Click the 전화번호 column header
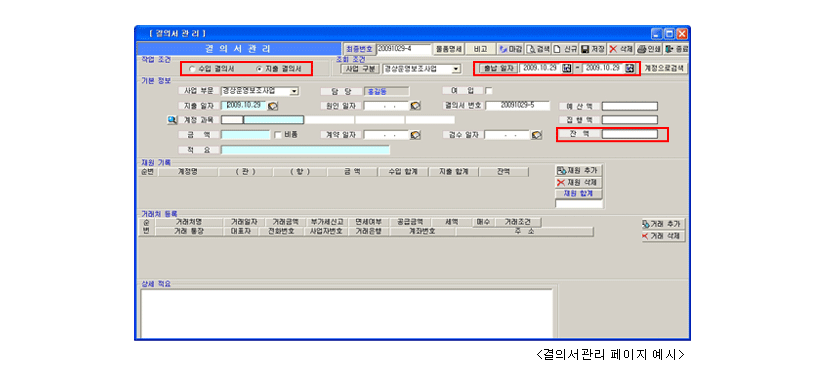 (x=281, y=231)
